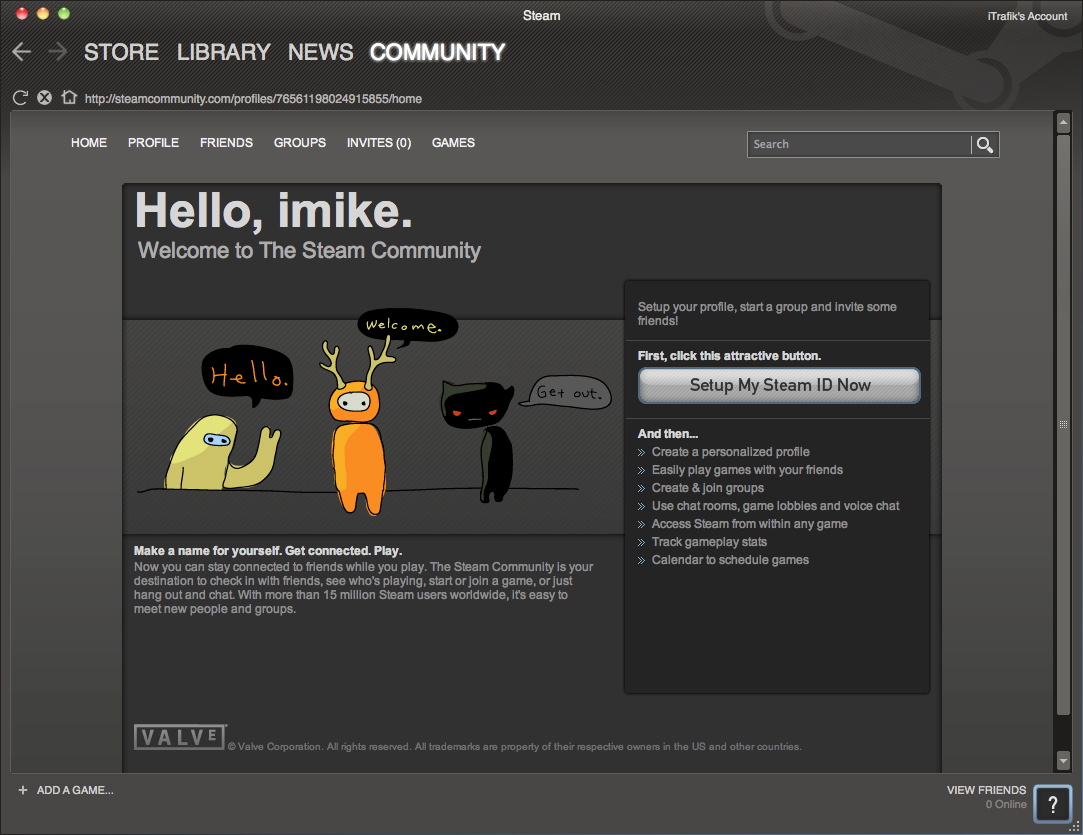Click 'Easily play games with your friends'
1083x835 pixels.
(747, 470)
